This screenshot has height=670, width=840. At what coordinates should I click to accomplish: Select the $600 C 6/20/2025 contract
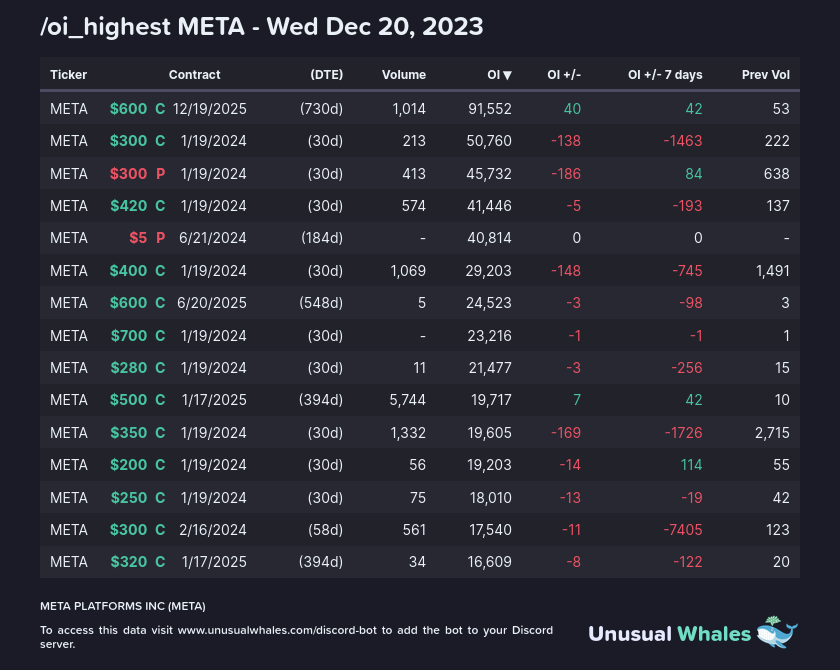(x=178, y=303)
